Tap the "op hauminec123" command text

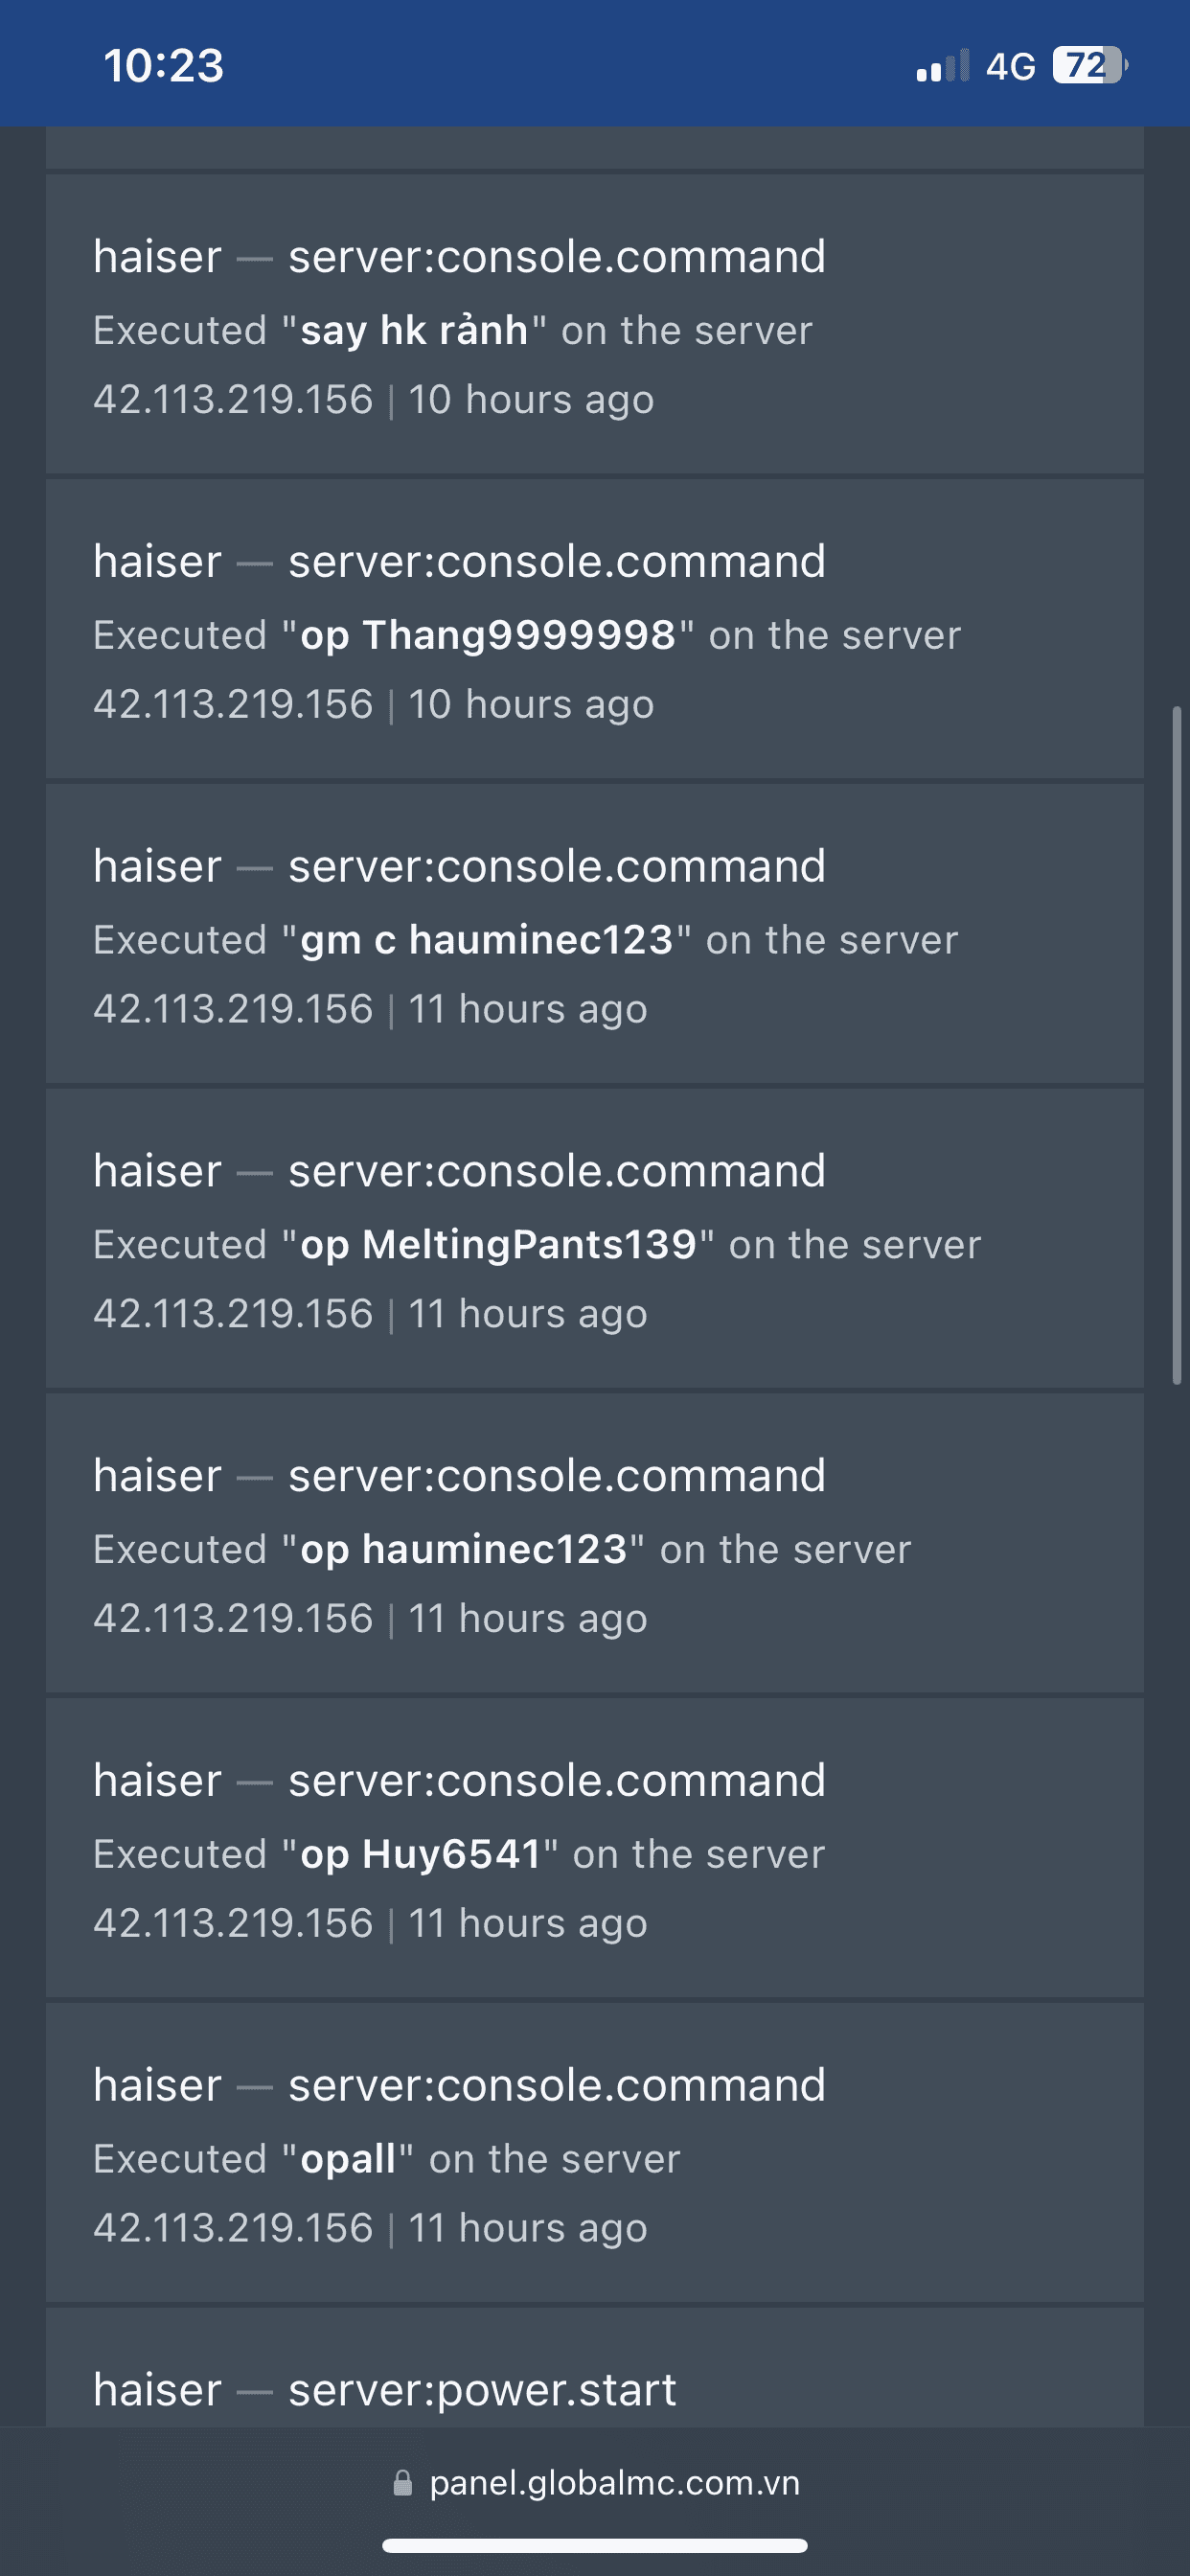click(464, 1551)
